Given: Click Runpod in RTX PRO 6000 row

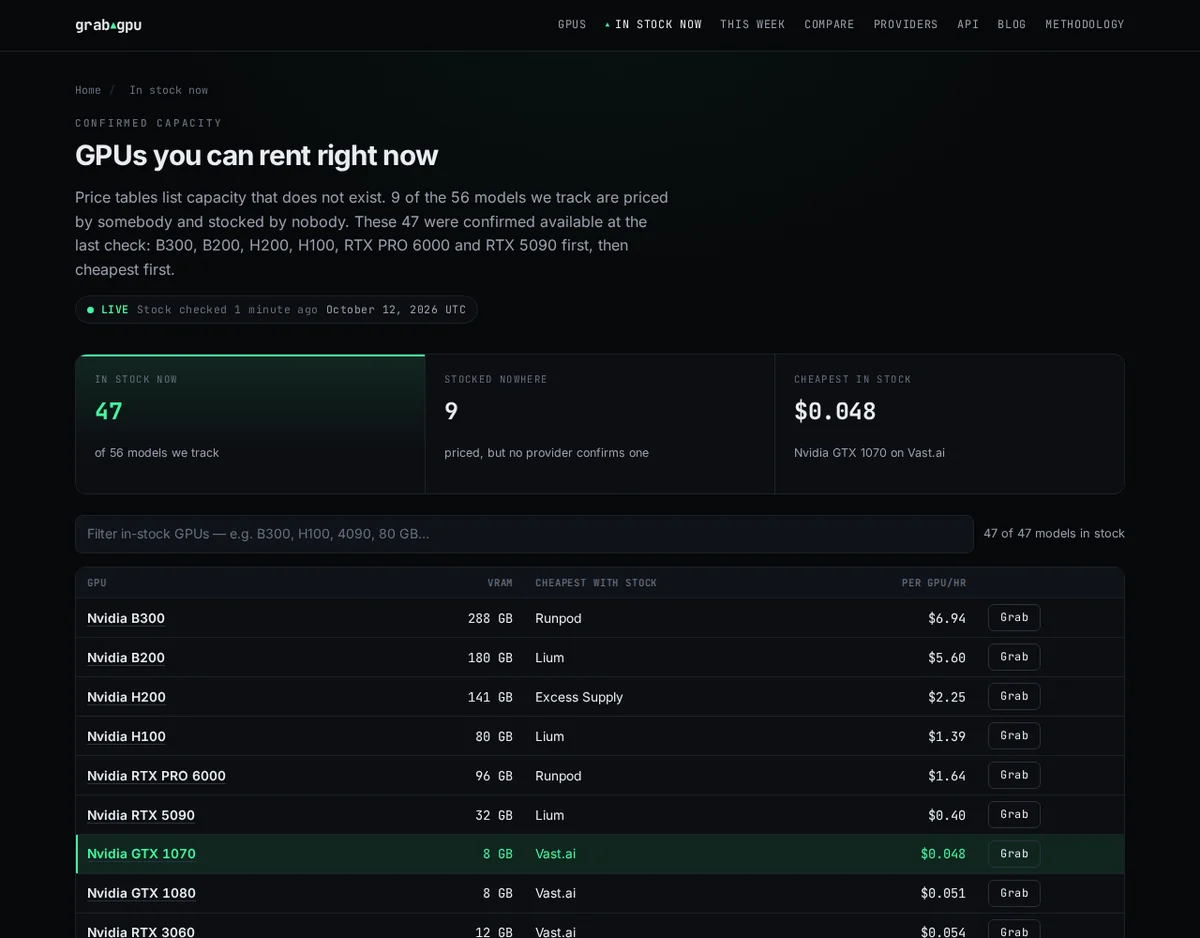Looking at the screenshot, I should tap(558, 776).
